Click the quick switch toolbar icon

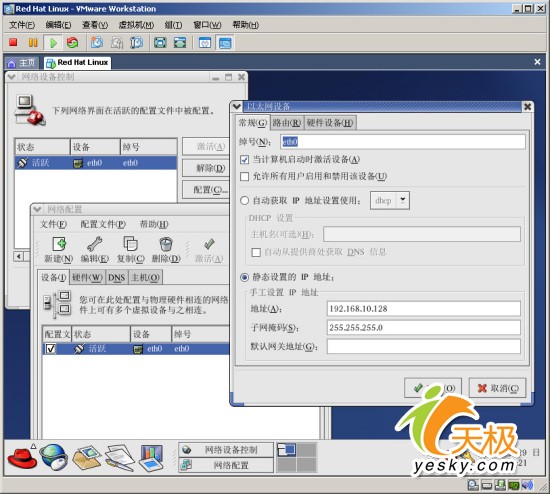pos(180,42)
